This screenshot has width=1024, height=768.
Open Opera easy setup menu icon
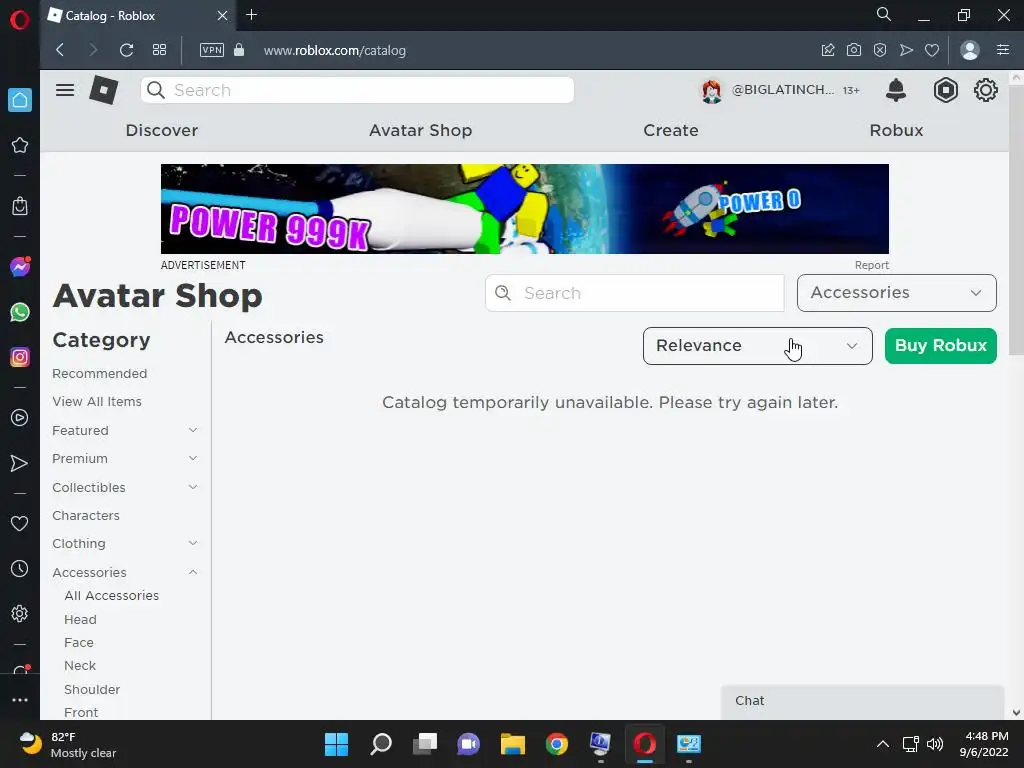click(1003, 50)
